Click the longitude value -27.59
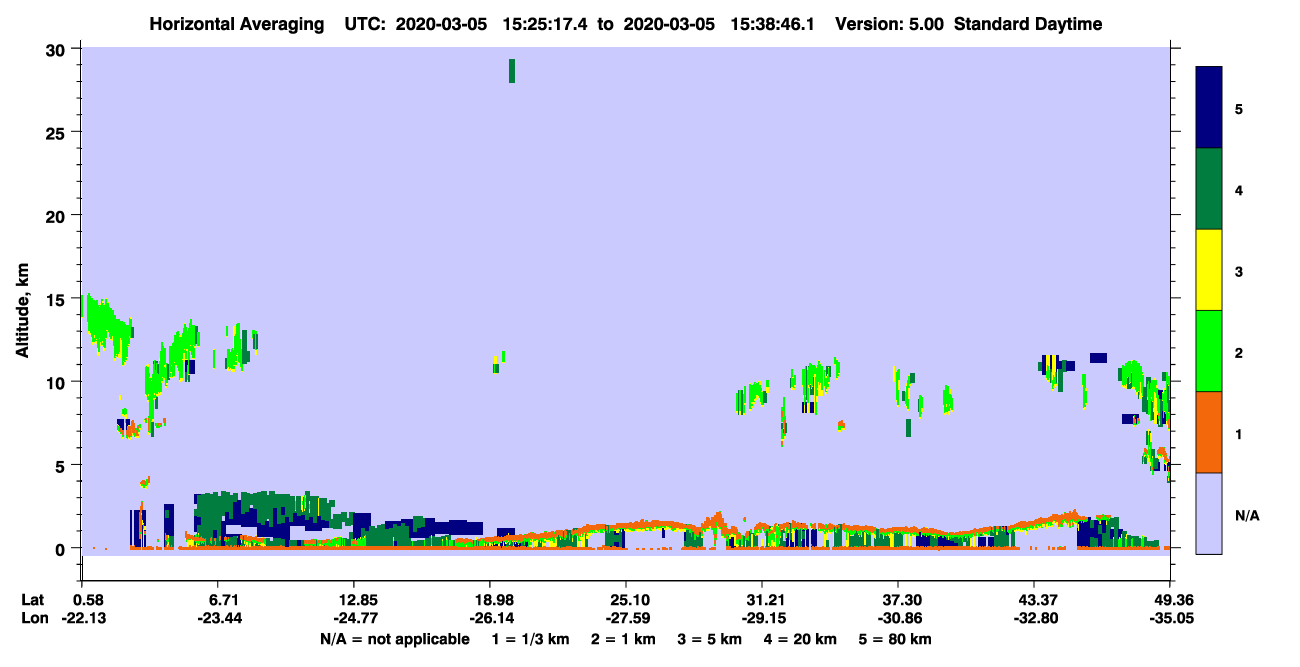The width and height of the screenshot is (1300, 667). 626,618
